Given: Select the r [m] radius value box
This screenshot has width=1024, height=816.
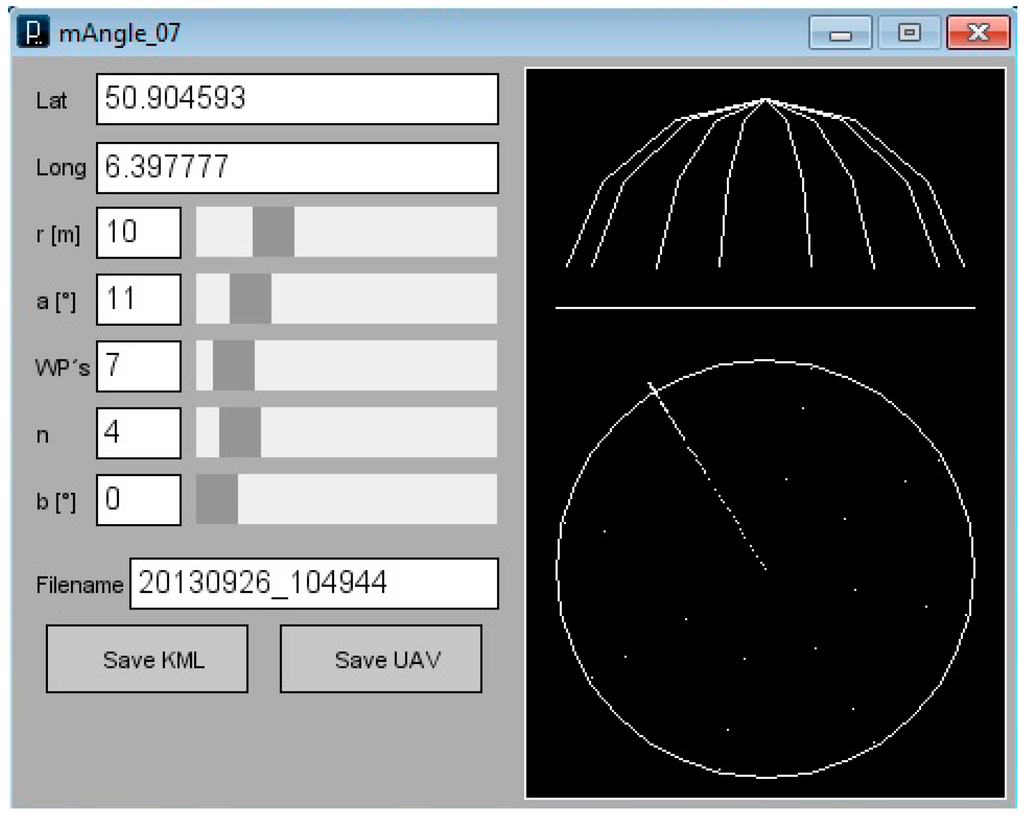Looking at the screenshot, I should [x=139, y=232].
